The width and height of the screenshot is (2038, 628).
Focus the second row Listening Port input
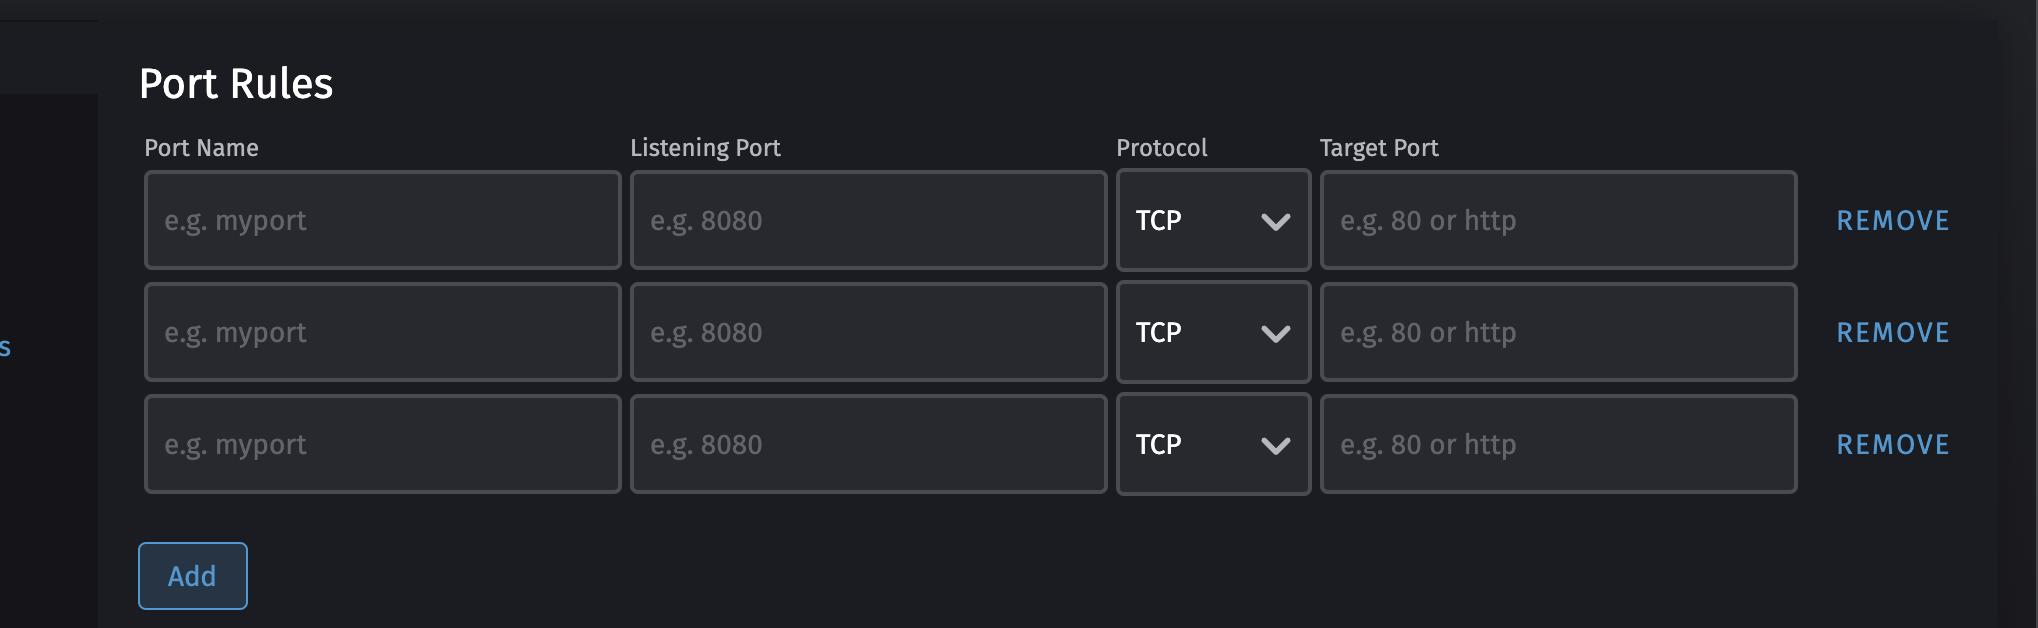(x=868, y=332)
